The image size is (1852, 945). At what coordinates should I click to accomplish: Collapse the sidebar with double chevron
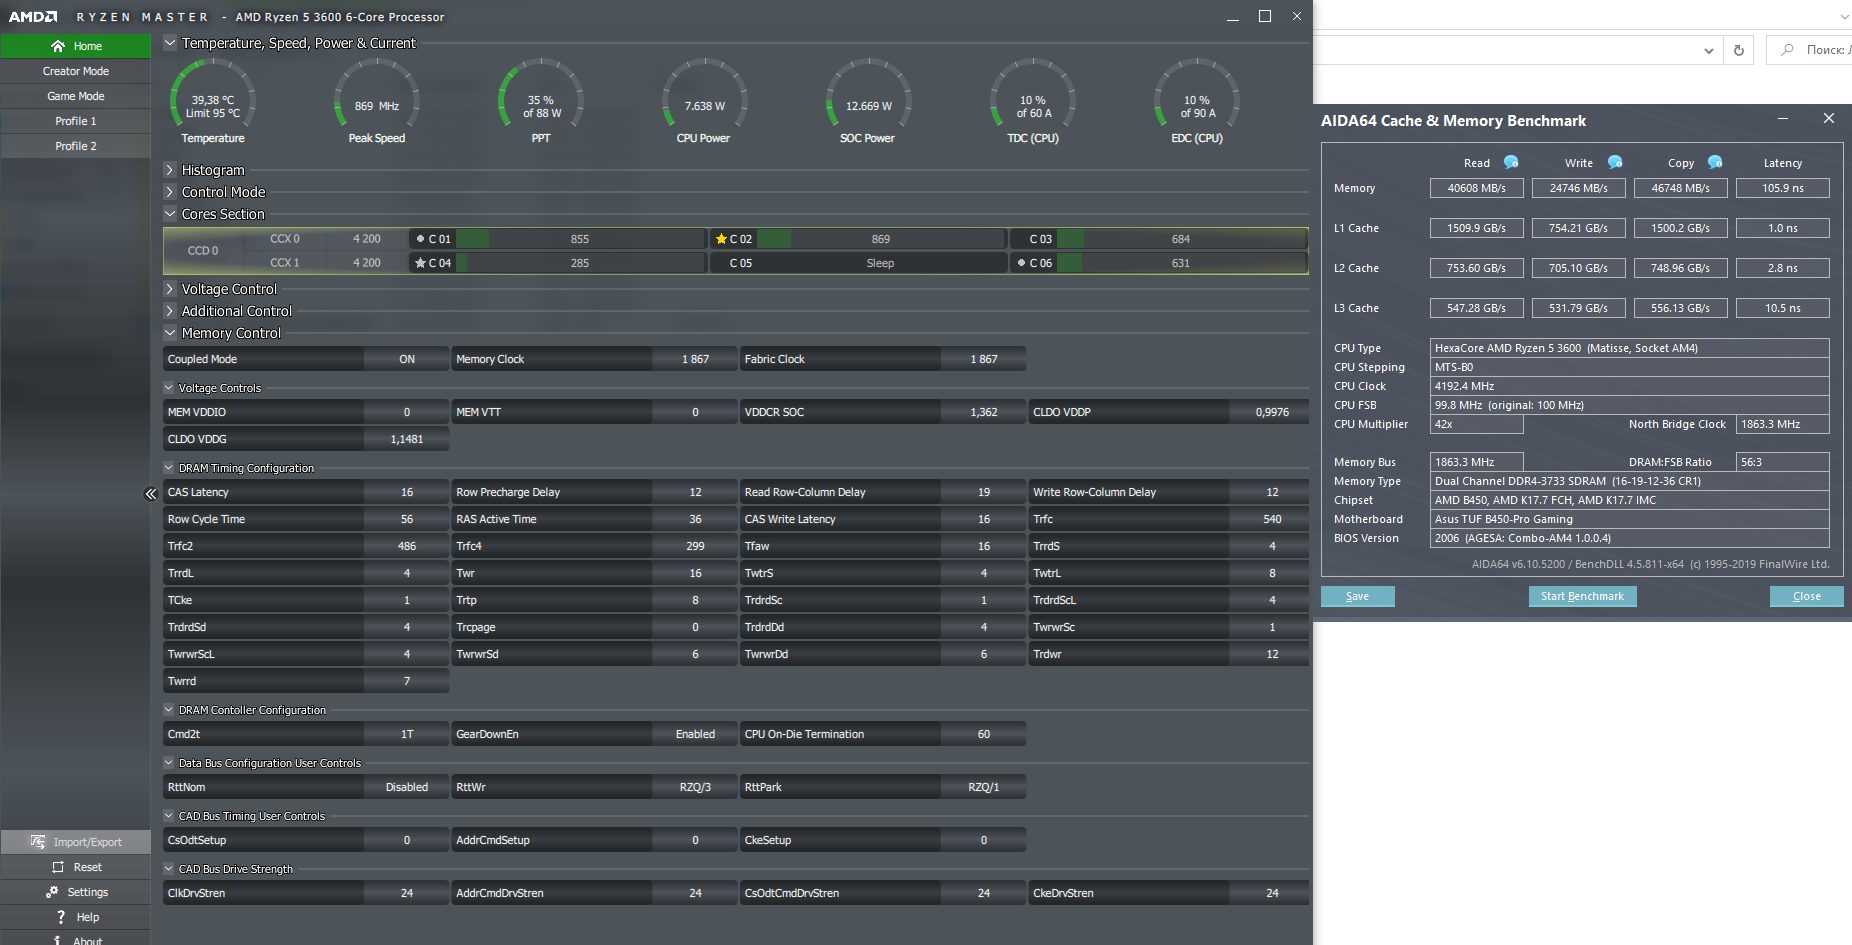tap(151, 494)
